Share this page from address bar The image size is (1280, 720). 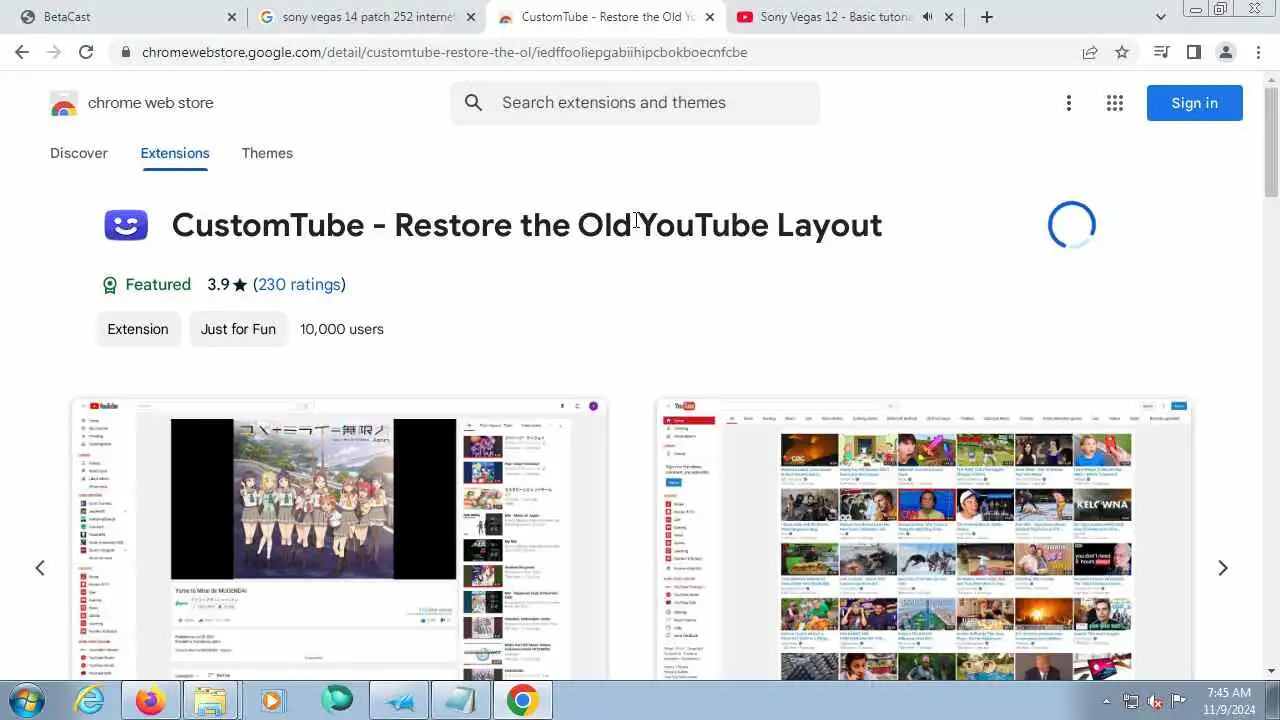coord(1090,52)
